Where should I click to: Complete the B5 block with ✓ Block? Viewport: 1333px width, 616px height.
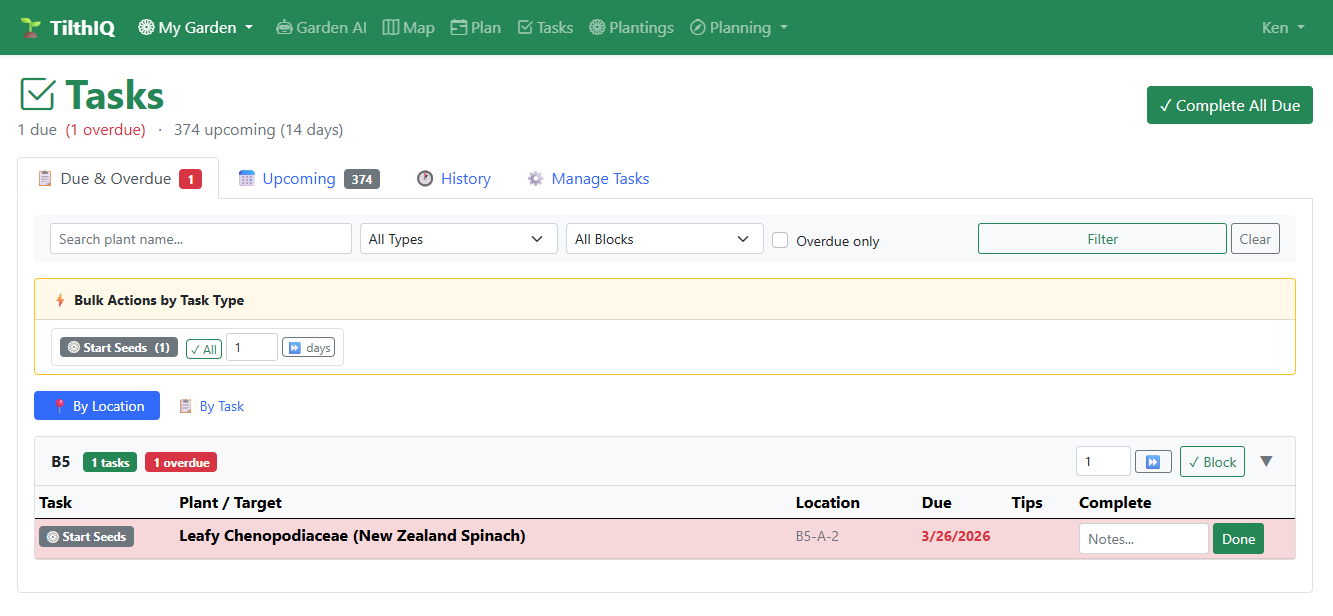pyautogui.click(x=1212, y=462)
